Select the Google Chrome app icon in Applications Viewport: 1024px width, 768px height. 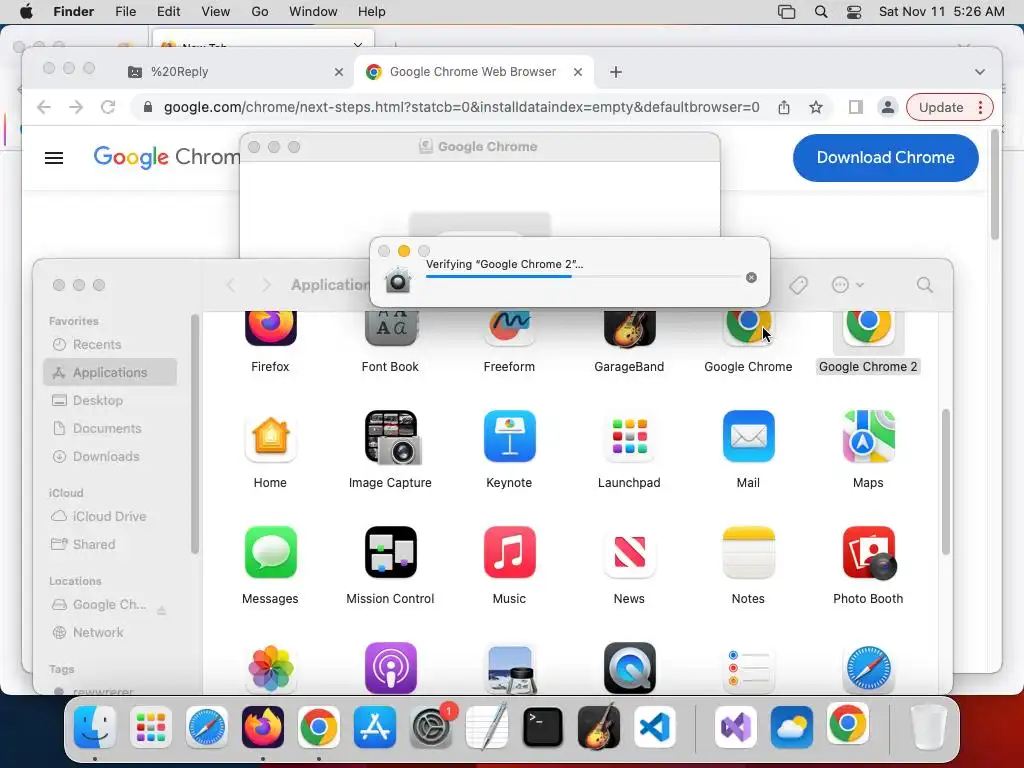tap(748, 328)
